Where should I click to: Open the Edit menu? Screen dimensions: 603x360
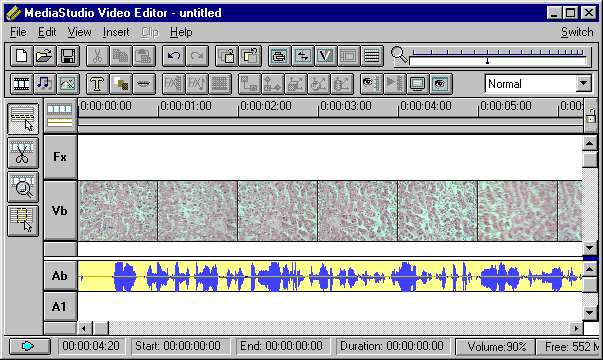[47, 32]
